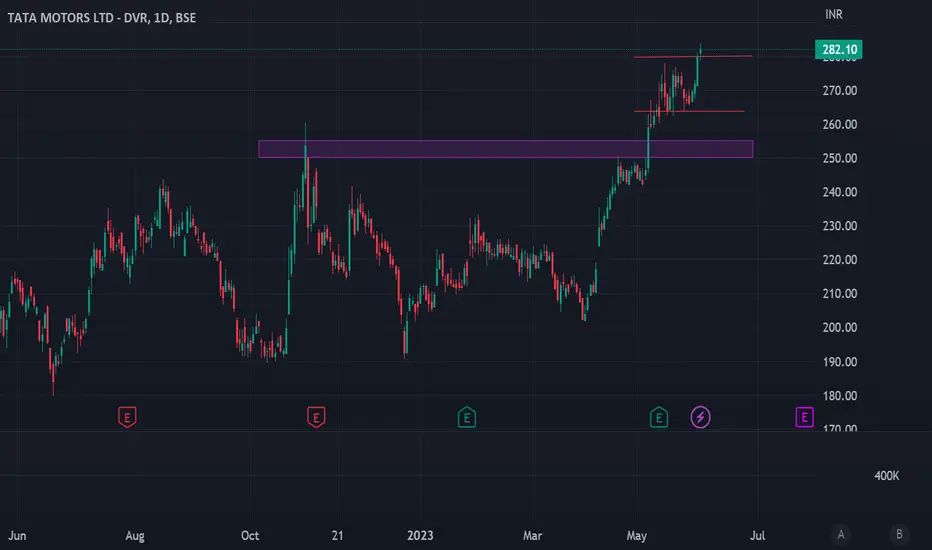The height and width of the screenshot is (550, 932).
Task: Click the May date label
Action: point(637,536)
